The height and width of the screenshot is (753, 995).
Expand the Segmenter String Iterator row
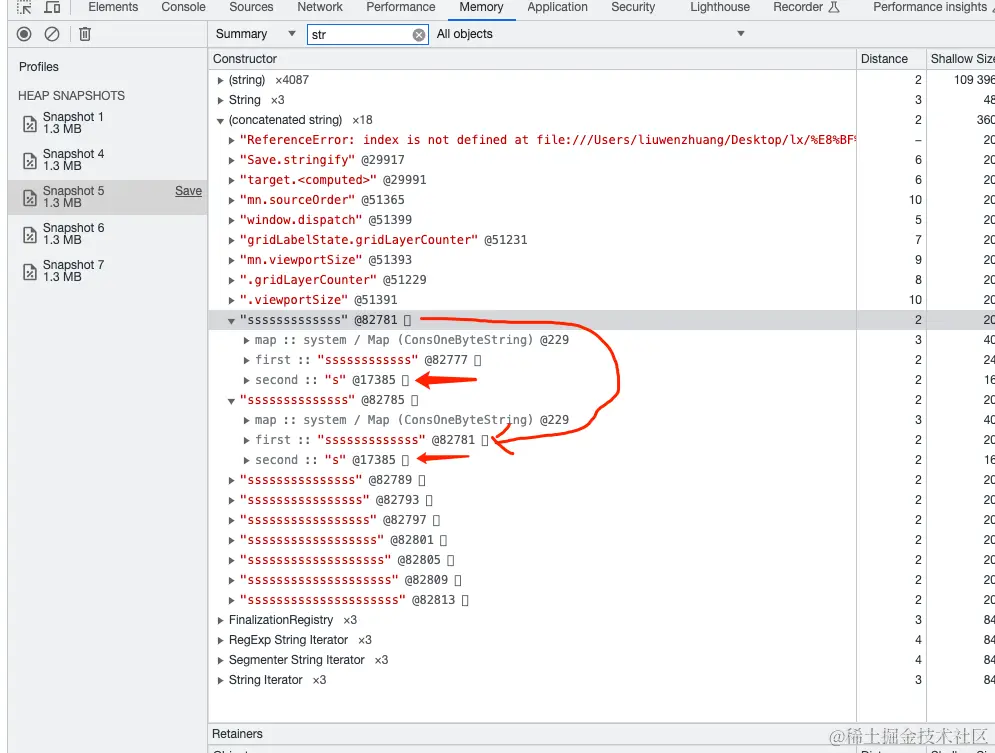pyautogui.click(x=220, y=660)
